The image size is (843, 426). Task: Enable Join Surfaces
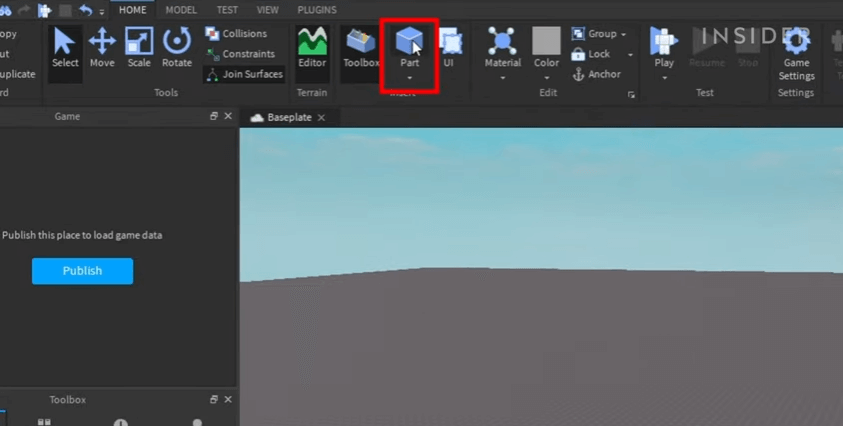(x=244, y=74)
